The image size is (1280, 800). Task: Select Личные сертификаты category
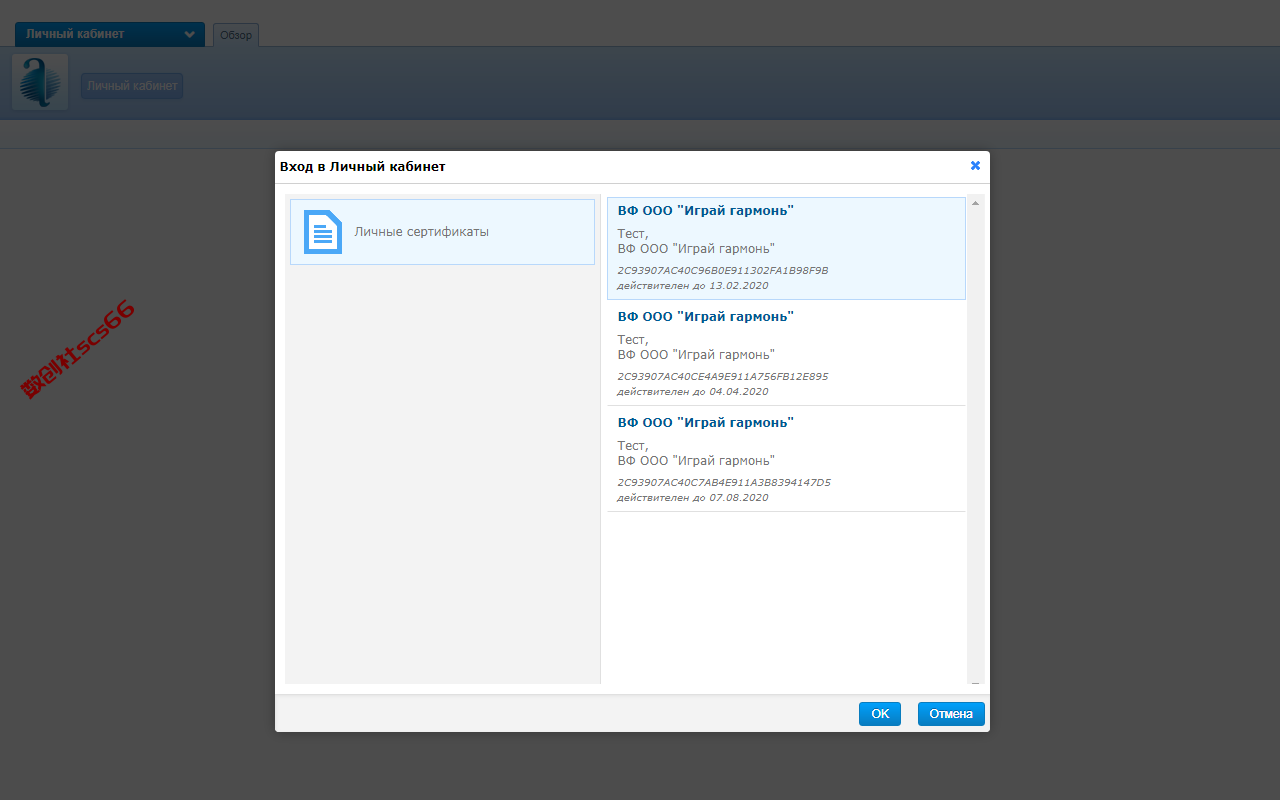[x=442, y=232]
